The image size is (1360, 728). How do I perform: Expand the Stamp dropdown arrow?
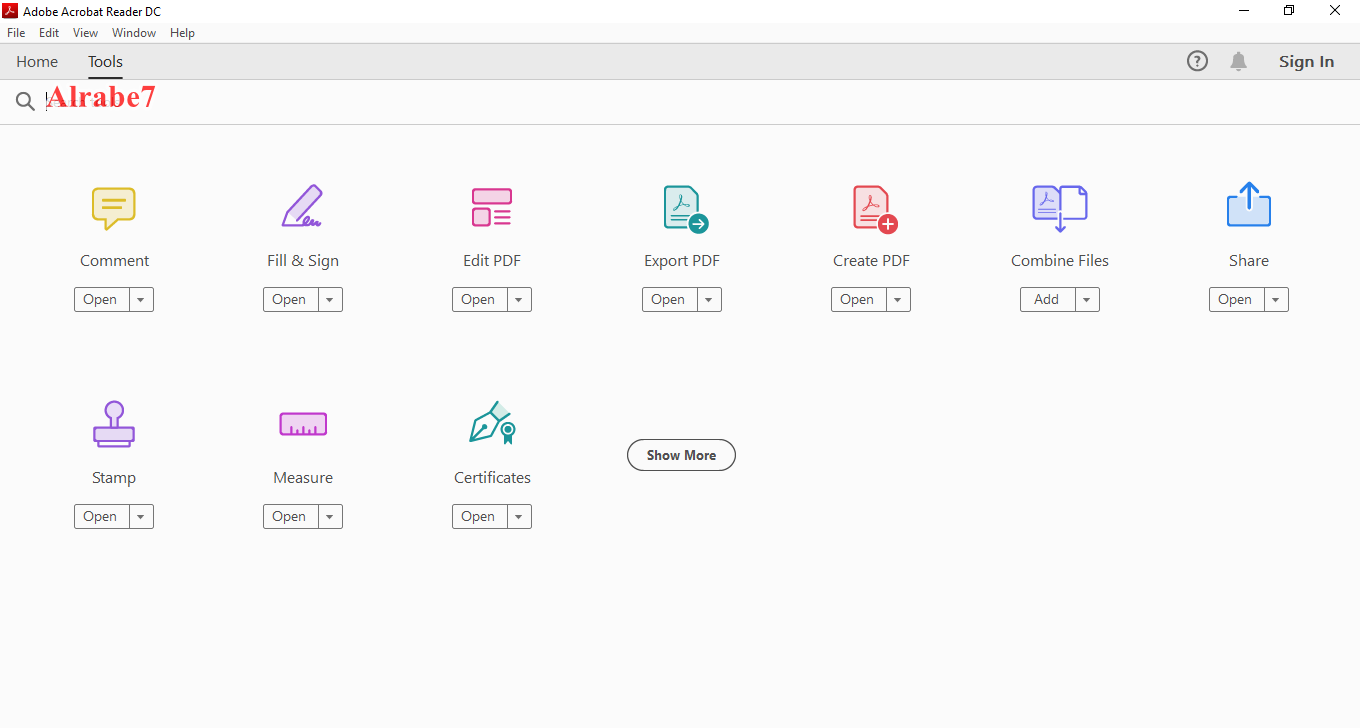click(141, 516)
